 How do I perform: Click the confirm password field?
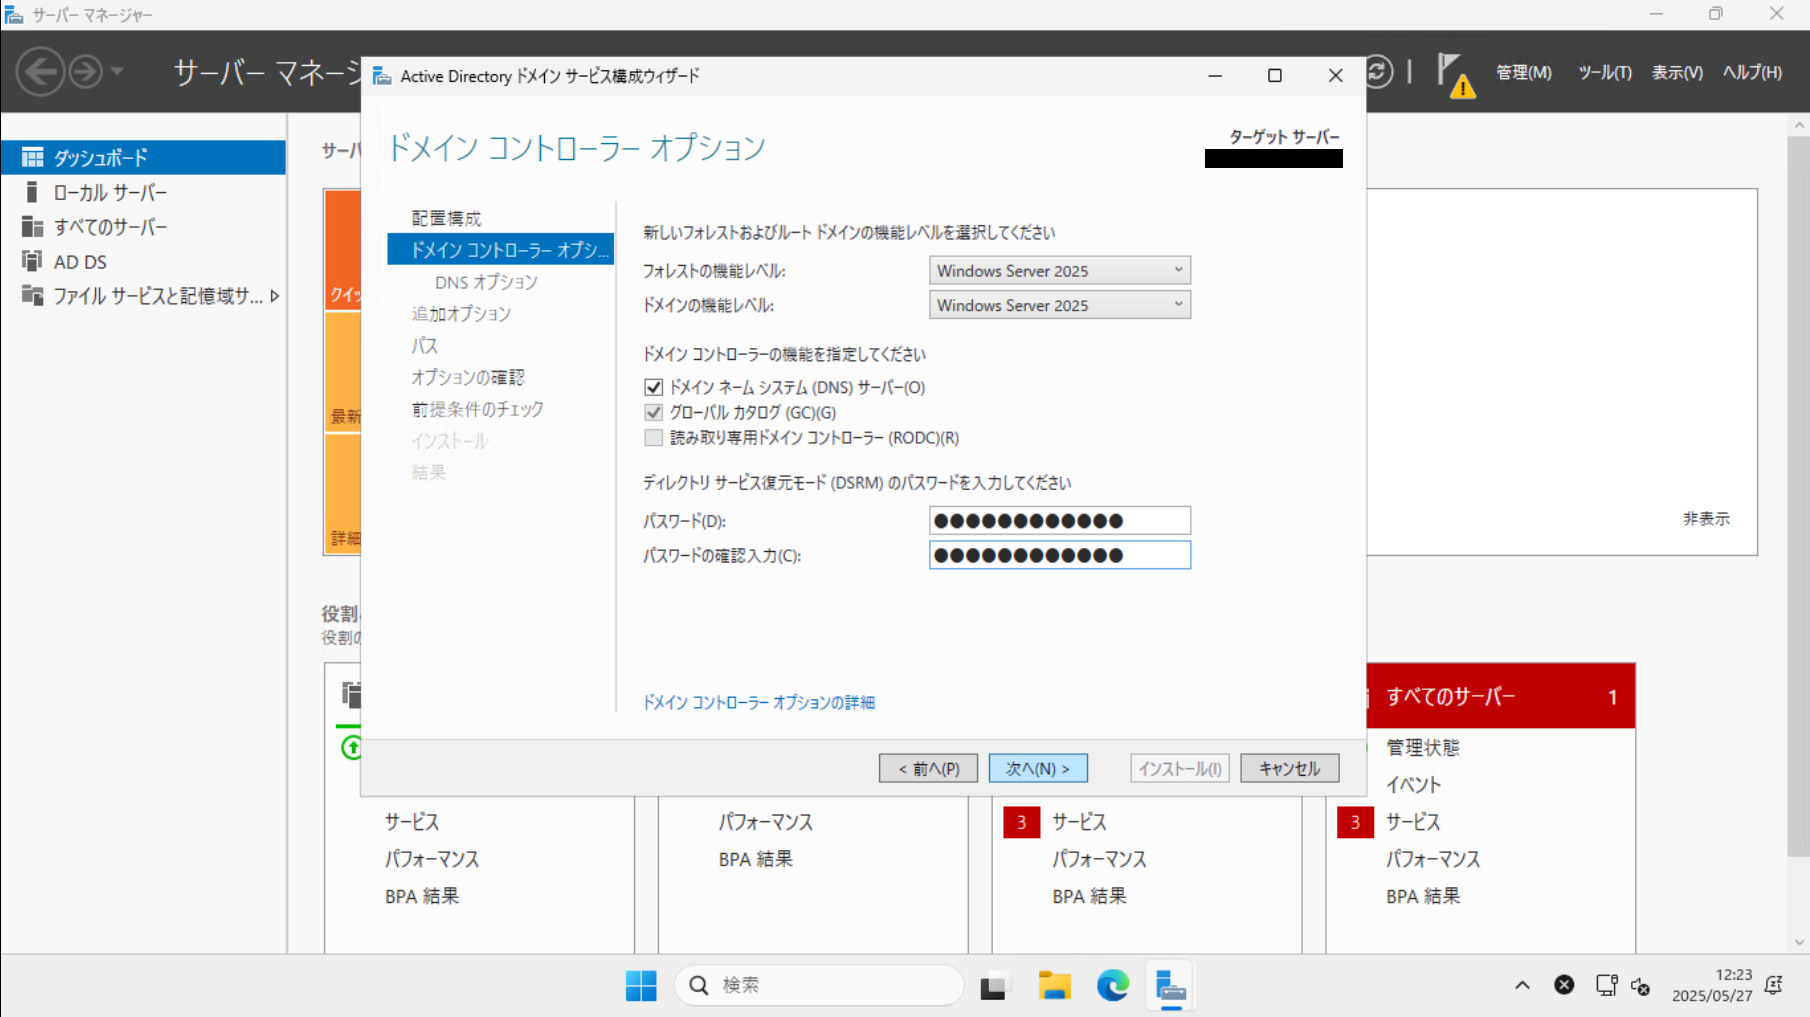coord(1060,555)
